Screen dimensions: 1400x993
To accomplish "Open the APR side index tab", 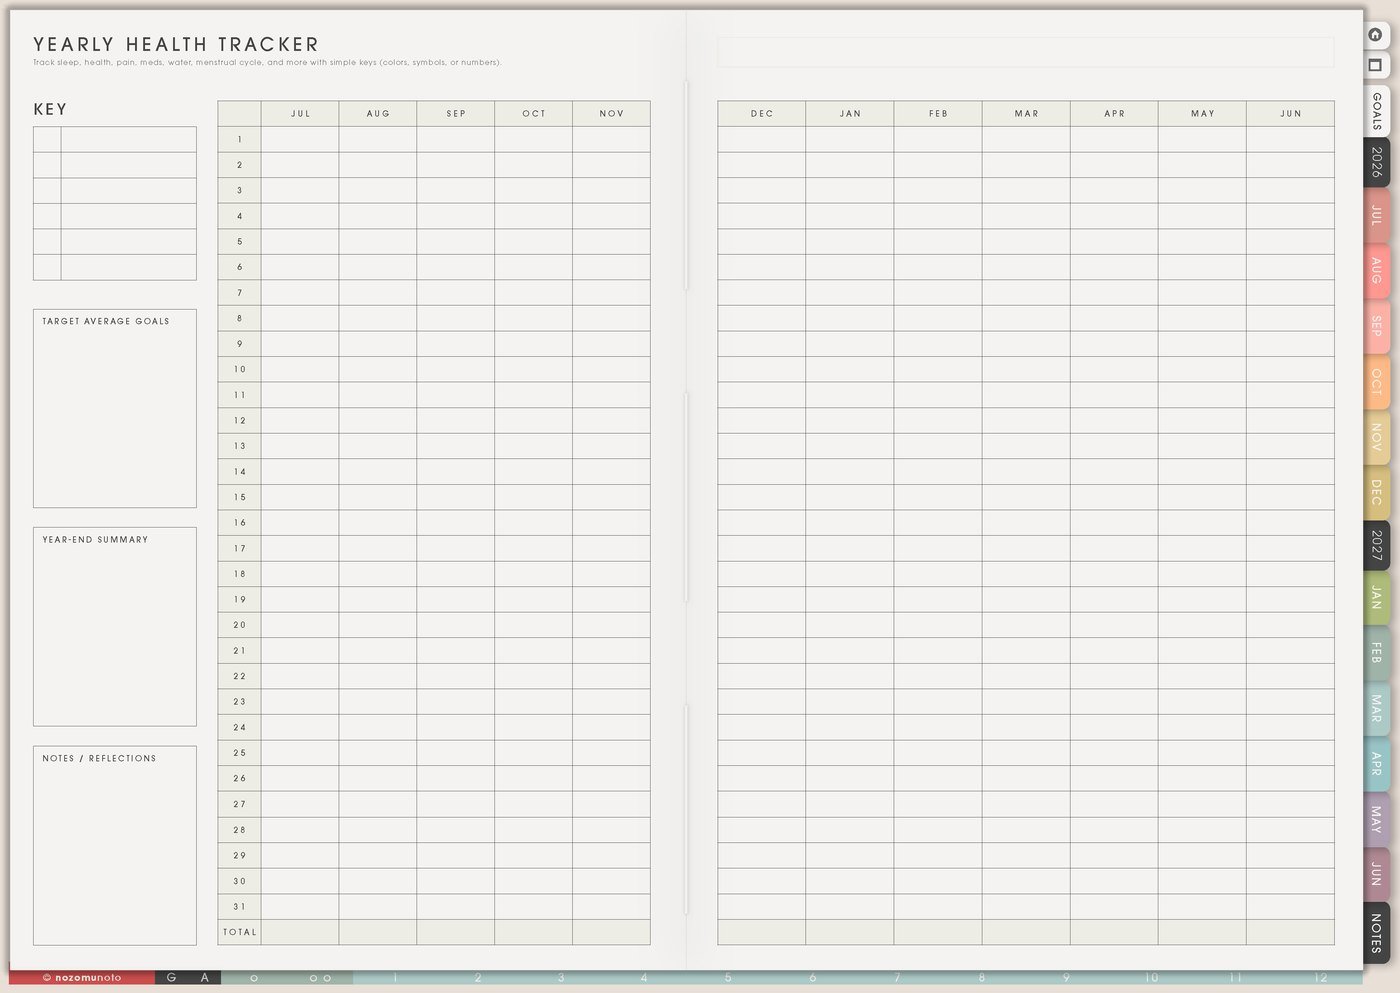I will point(1376,764).
